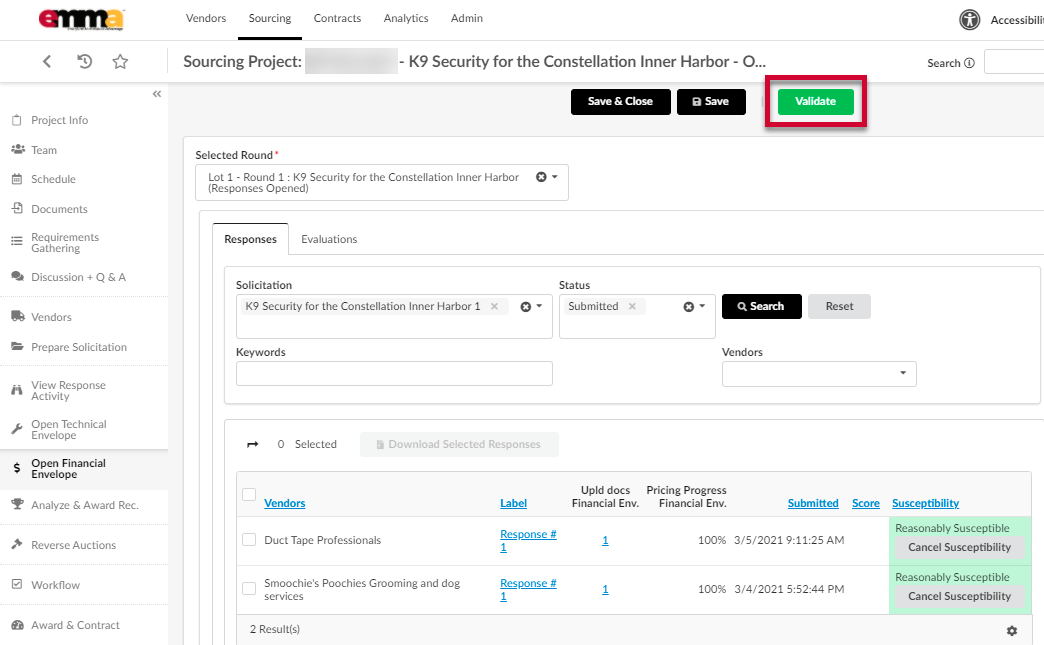Mark project as favorite with star icon

coord(120,62)
